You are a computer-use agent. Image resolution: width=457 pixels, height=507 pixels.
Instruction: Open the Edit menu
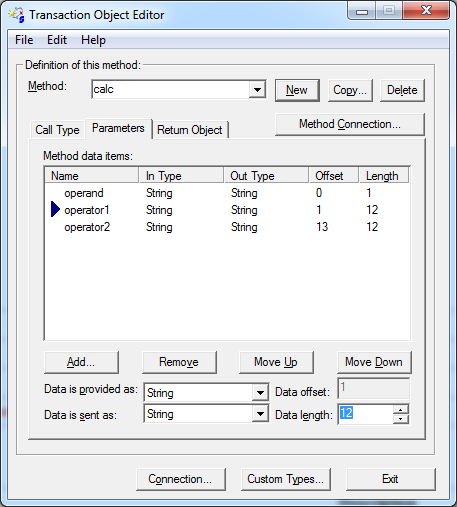[x=57, y=40]
